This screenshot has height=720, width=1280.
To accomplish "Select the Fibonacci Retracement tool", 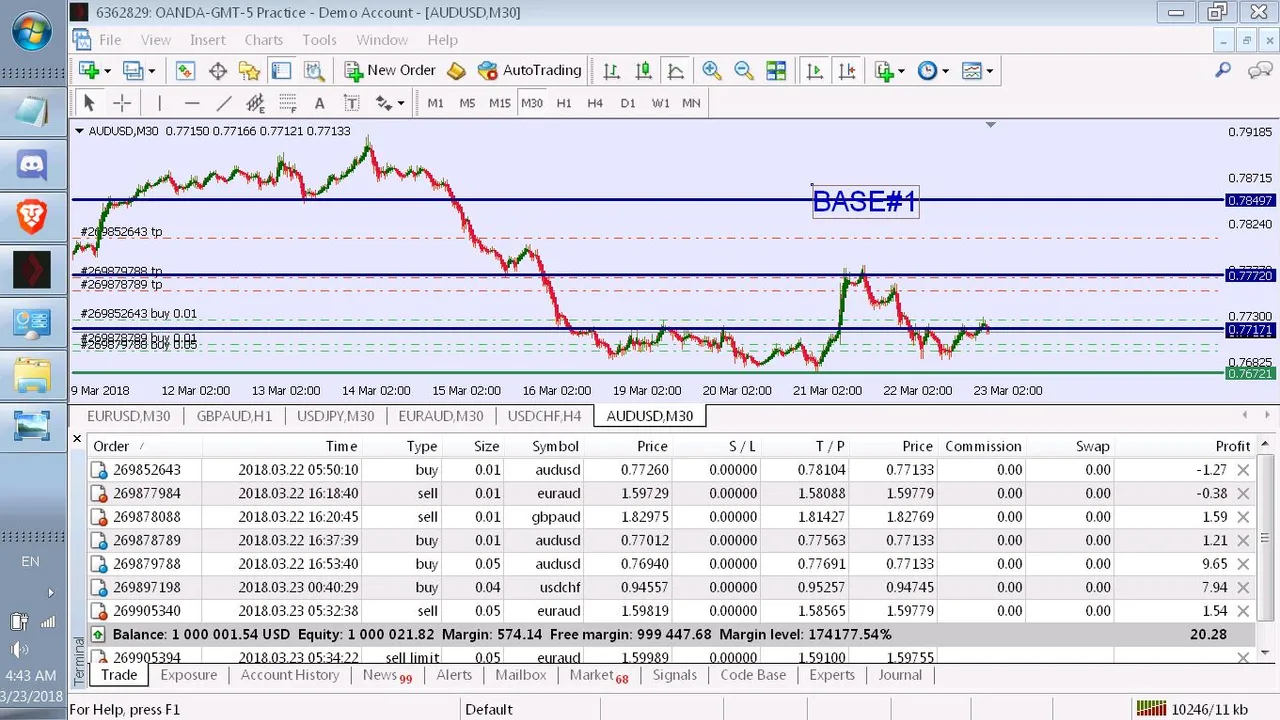I will point(288,102).
